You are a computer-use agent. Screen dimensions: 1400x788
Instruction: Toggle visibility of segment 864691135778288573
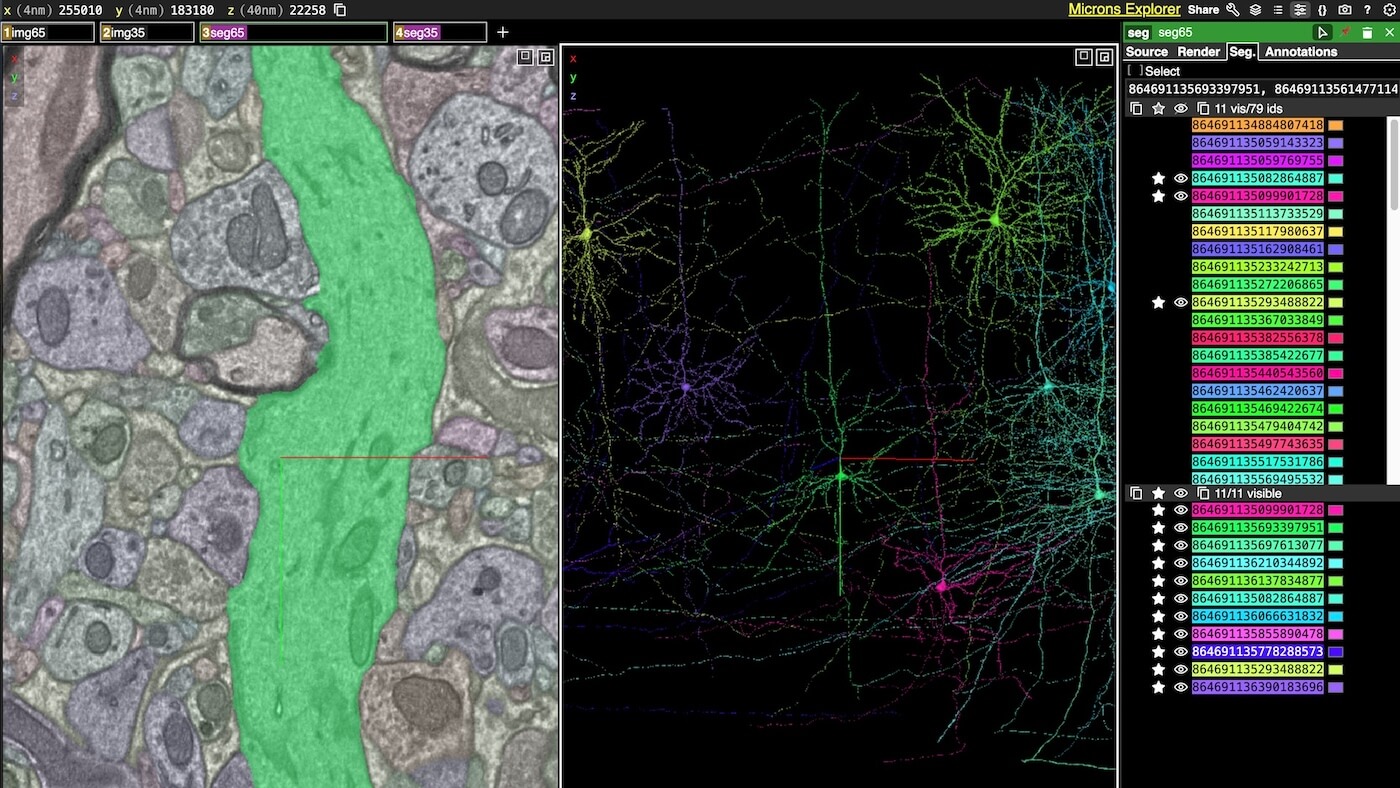point(1180,651)
